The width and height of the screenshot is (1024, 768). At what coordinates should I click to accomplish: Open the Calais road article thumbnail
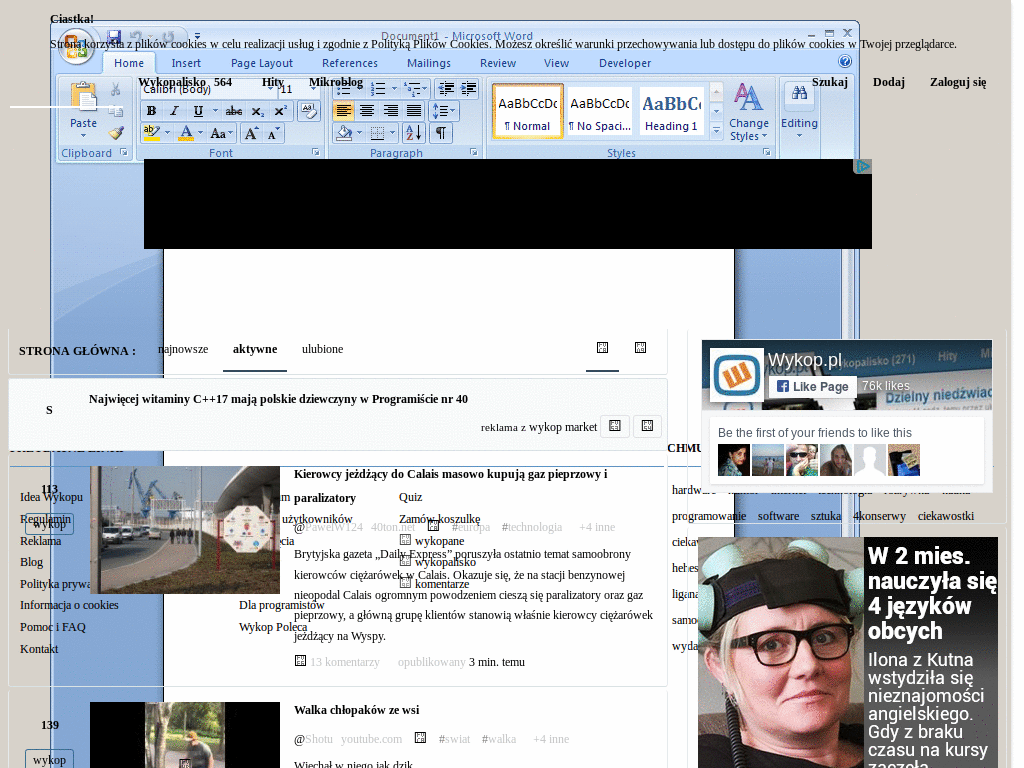pos(185,530)
